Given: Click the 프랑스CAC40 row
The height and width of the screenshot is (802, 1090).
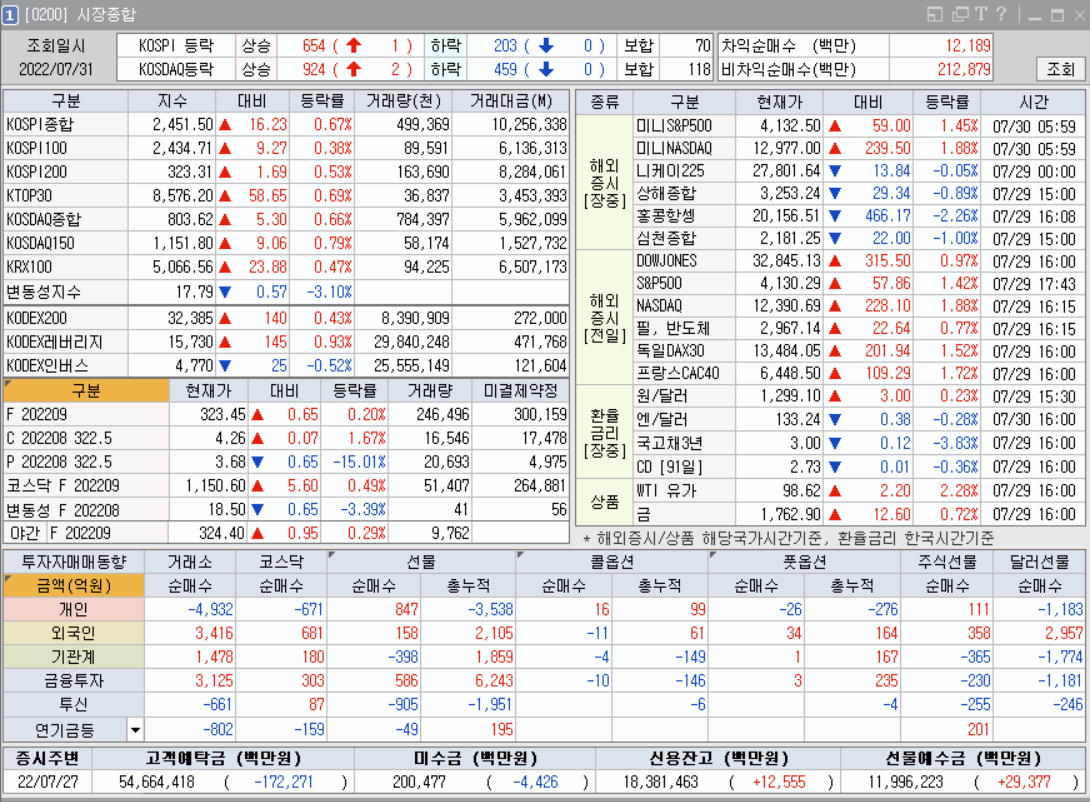Looking at the screenshot, I should 858,373.
